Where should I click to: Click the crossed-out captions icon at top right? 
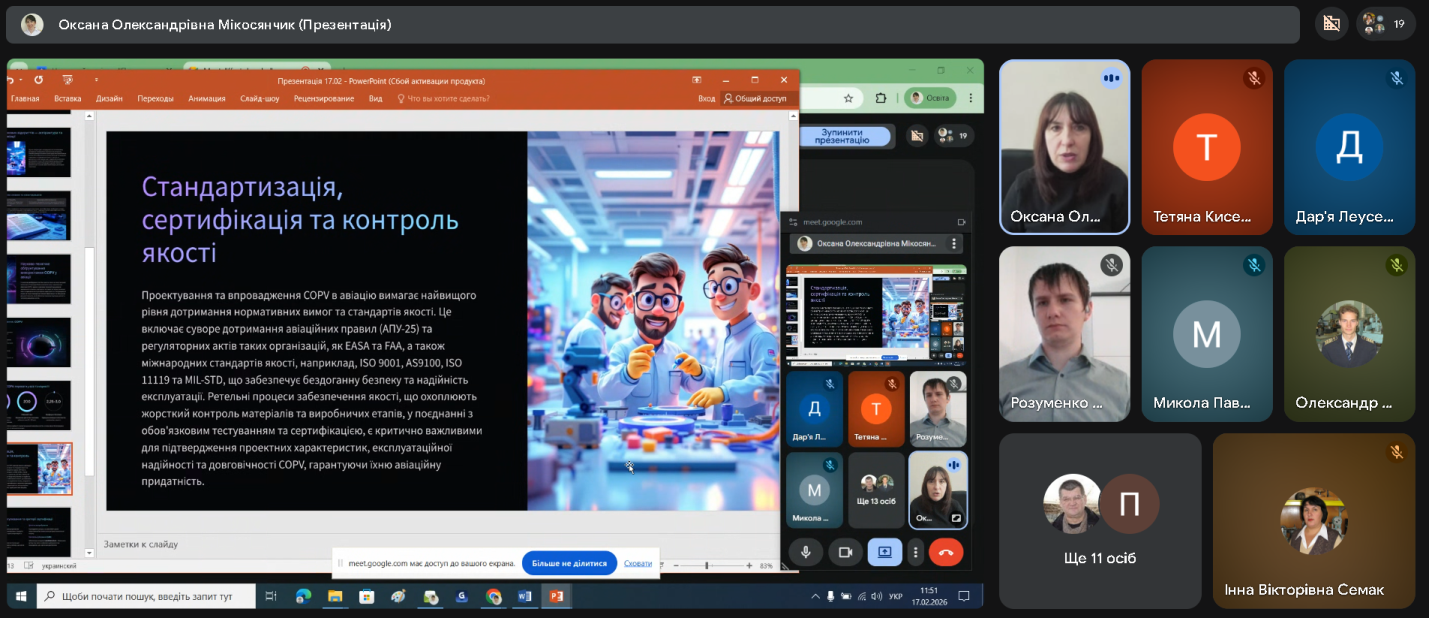click(x=1331, y=24)
